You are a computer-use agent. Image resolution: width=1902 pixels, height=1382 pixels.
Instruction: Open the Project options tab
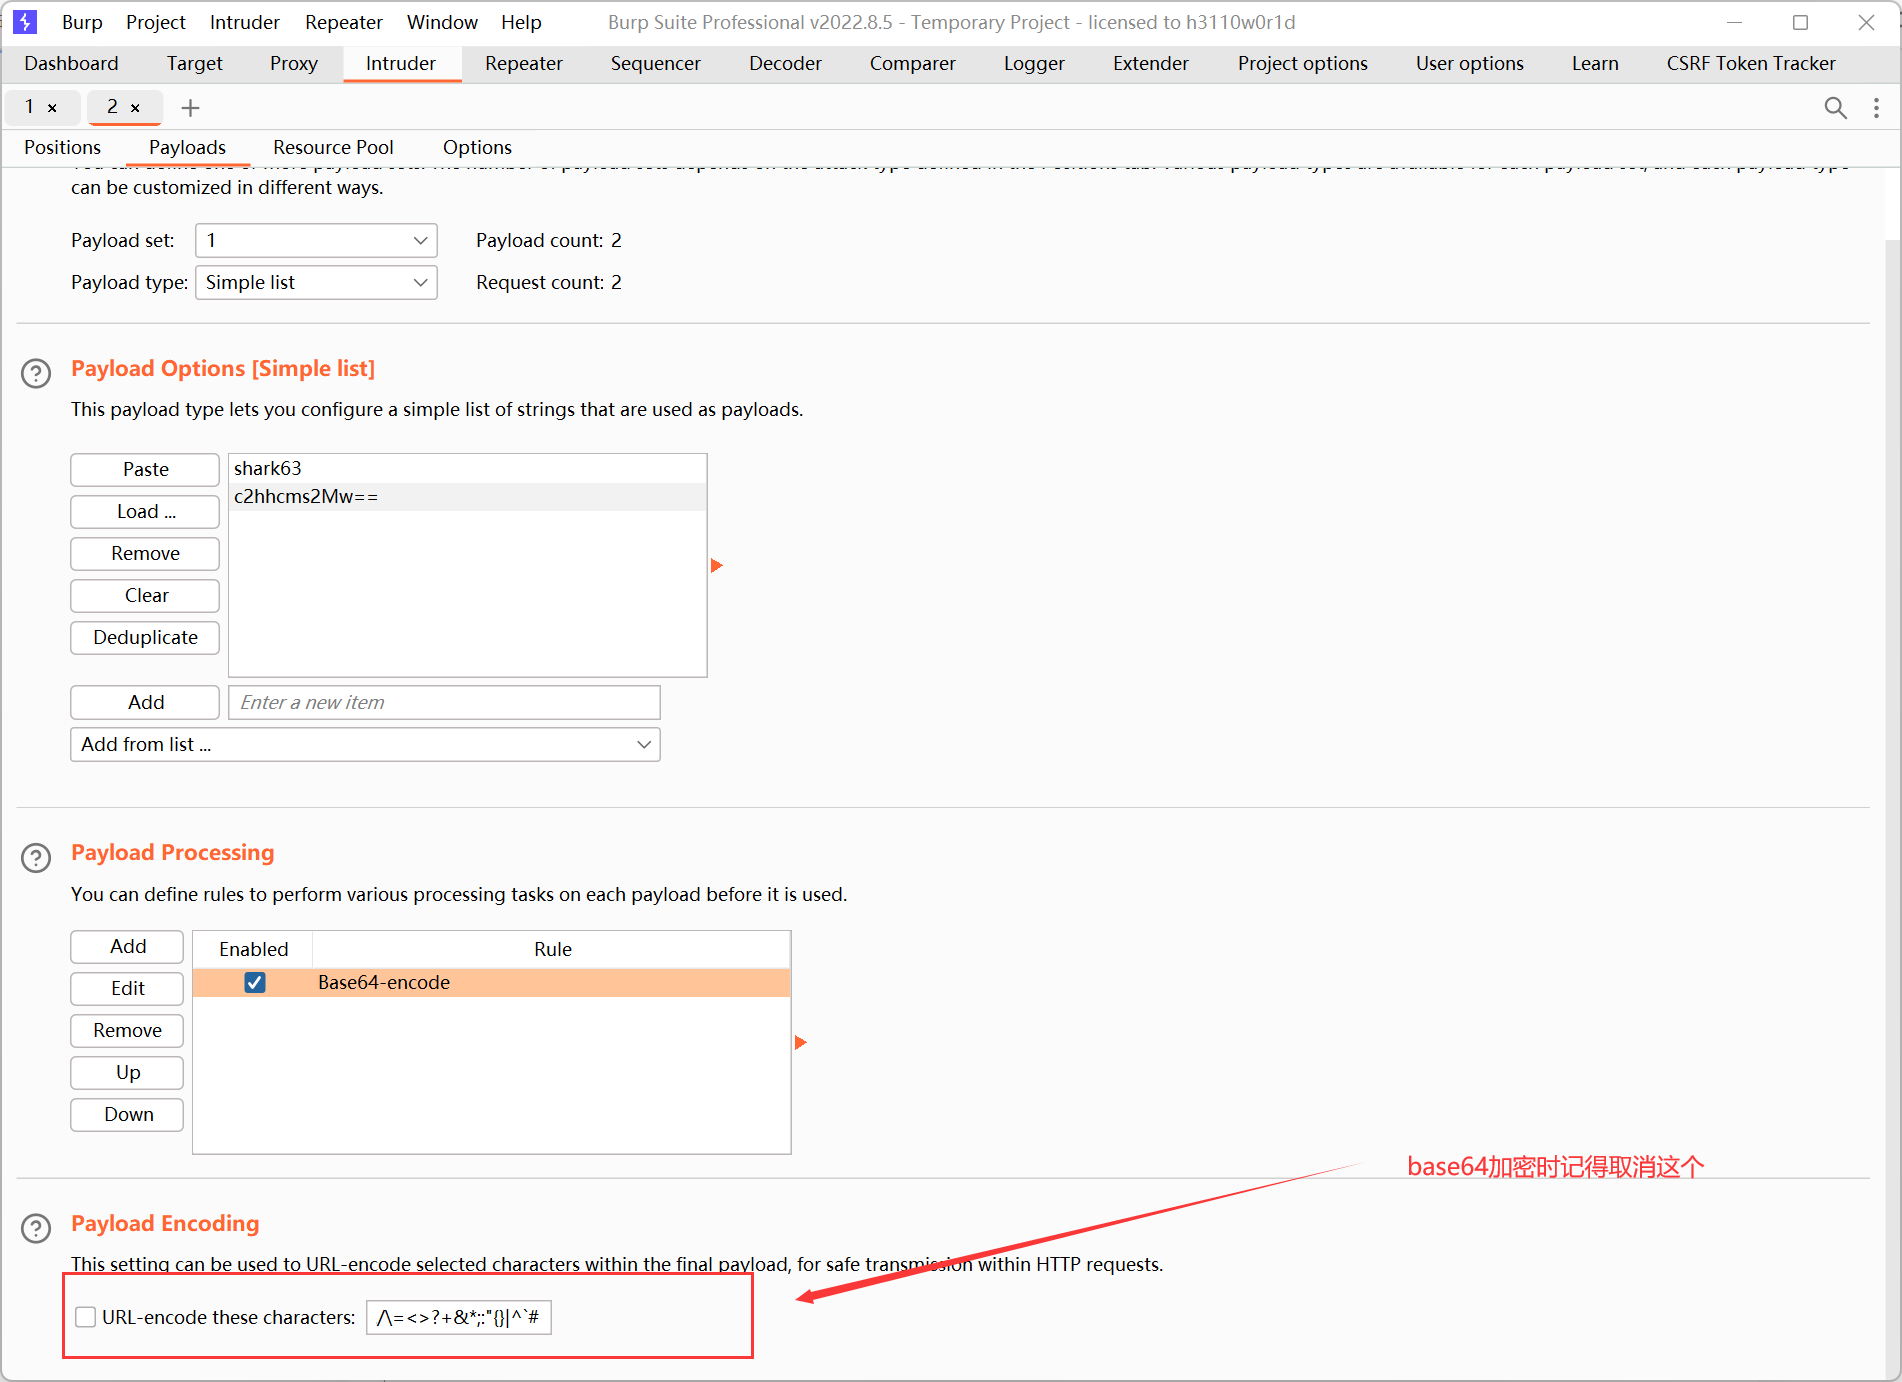1303,63
